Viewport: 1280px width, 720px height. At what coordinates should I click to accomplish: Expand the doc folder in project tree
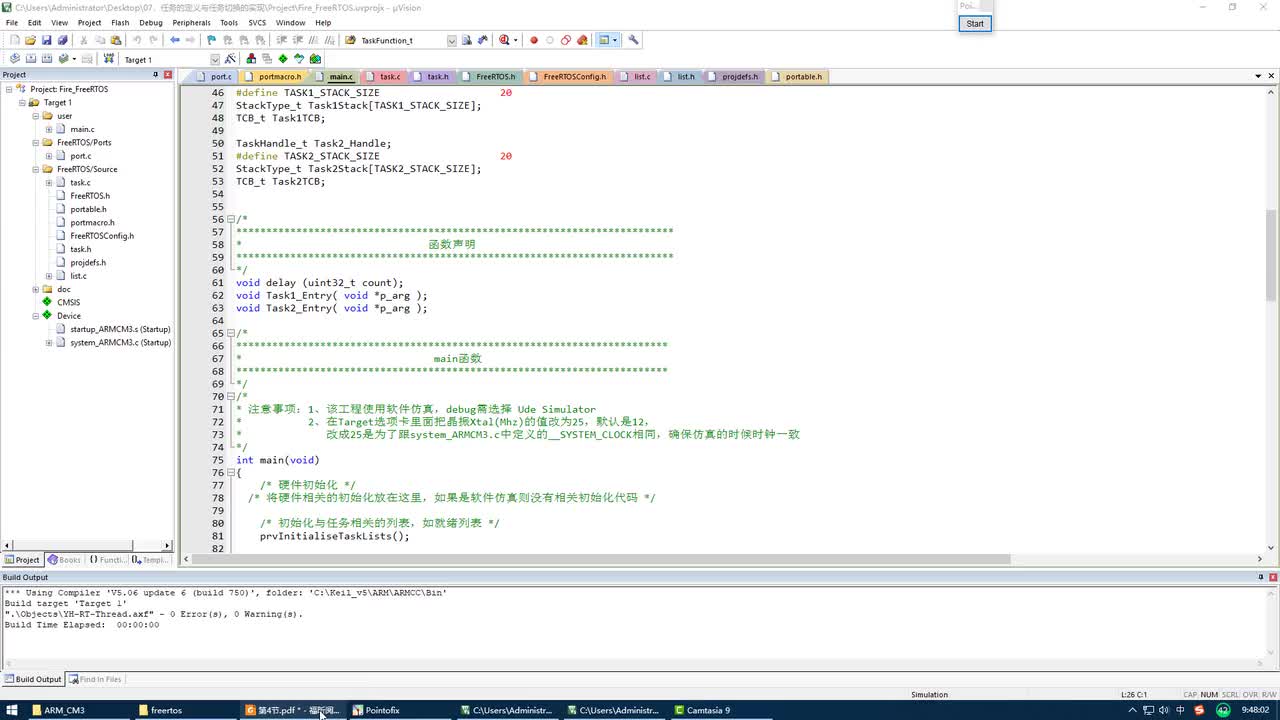pyautogui.click(x=35, y=289)
